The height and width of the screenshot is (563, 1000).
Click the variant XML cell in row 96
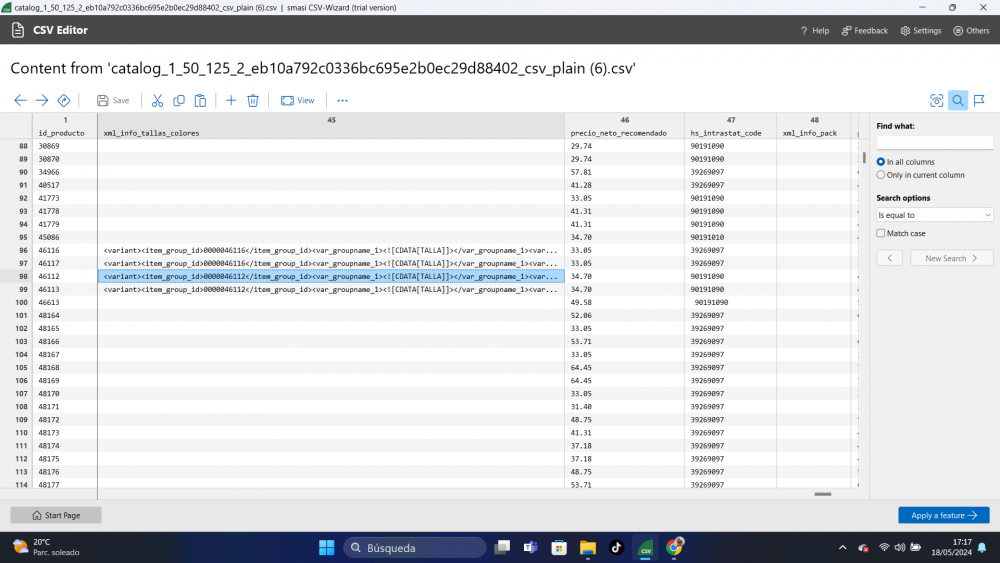[330, 251]
